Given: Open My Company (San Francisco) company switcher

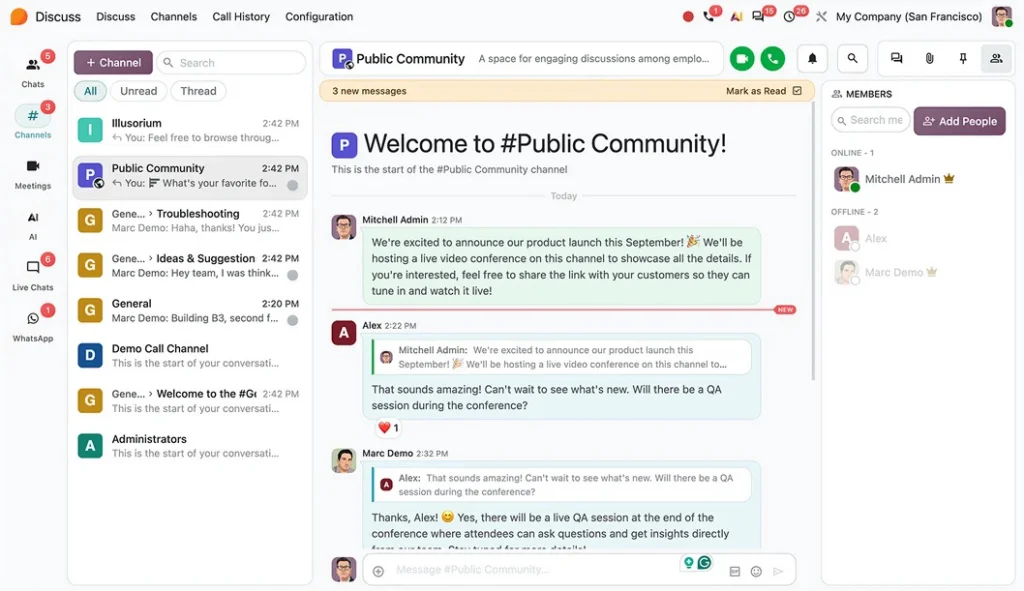Looking at the screenshot, I should click(x=908, y=17).
